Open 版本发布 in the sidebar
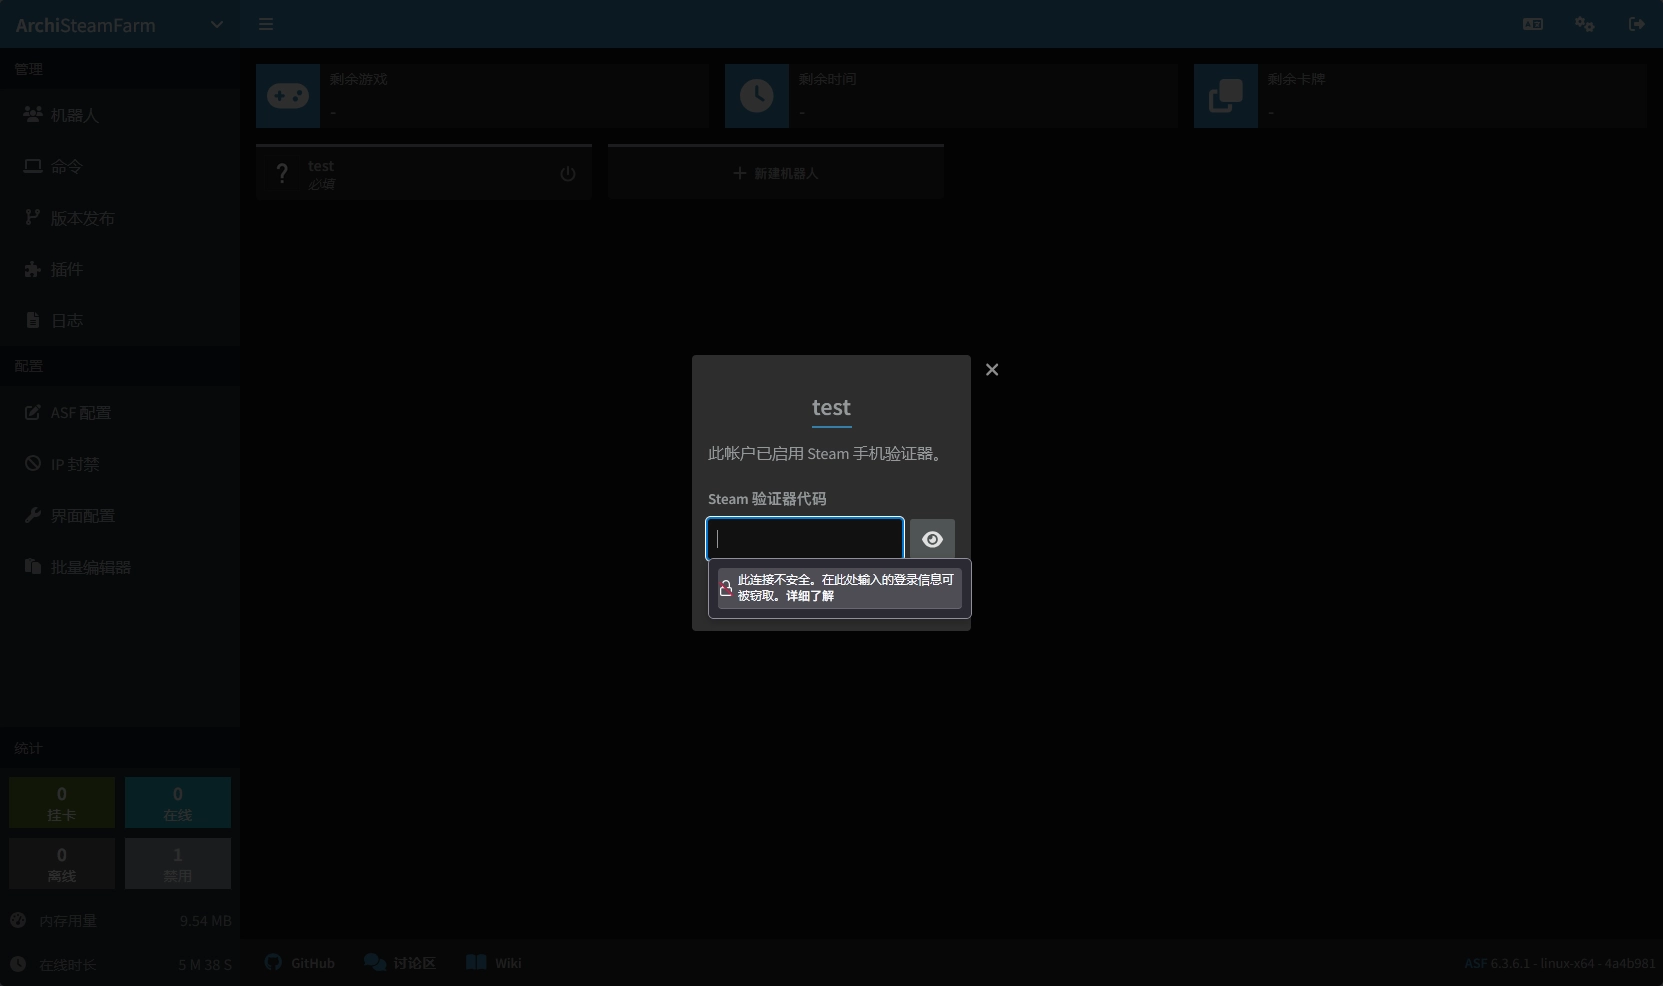1663x986 pixels. pos(120,218)
